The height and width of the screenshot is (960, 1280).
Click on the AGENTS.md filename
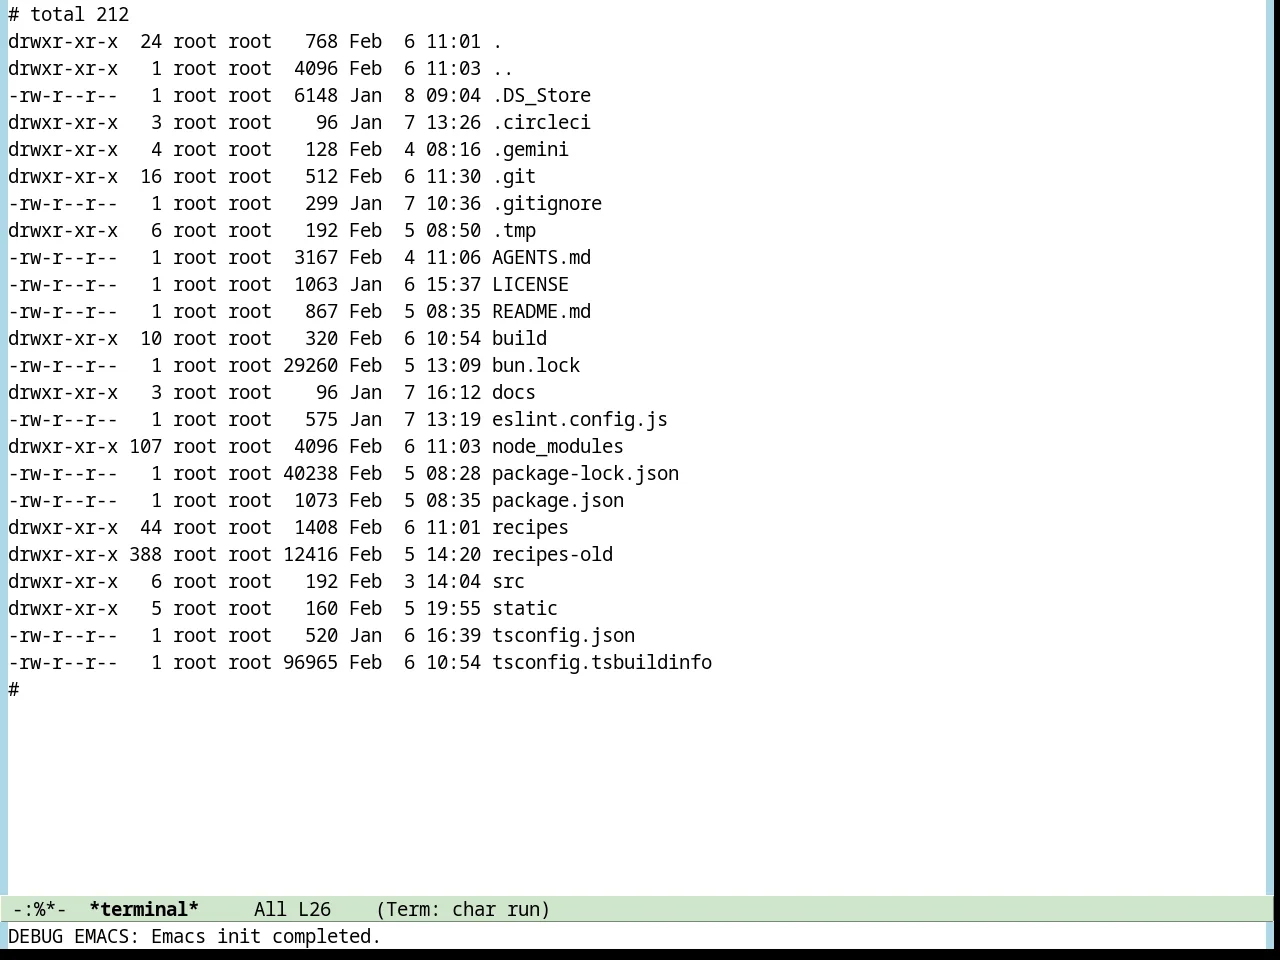(x=541, y=257)
